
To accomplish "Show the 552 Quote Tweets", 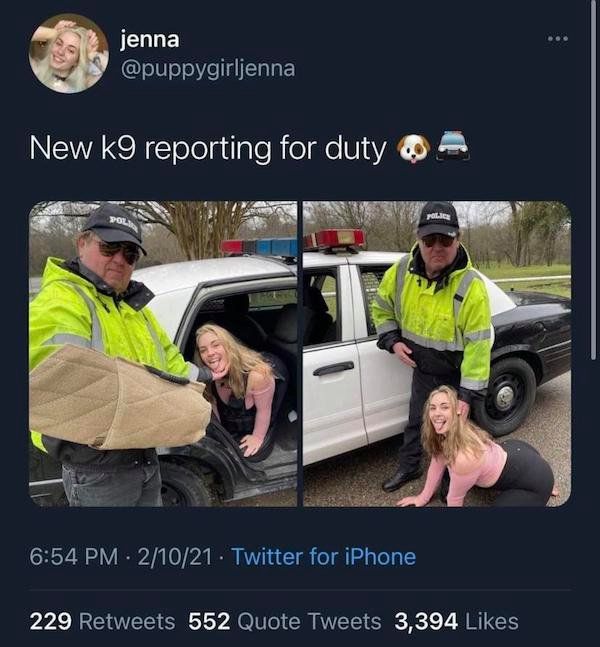I will point(285,621).
